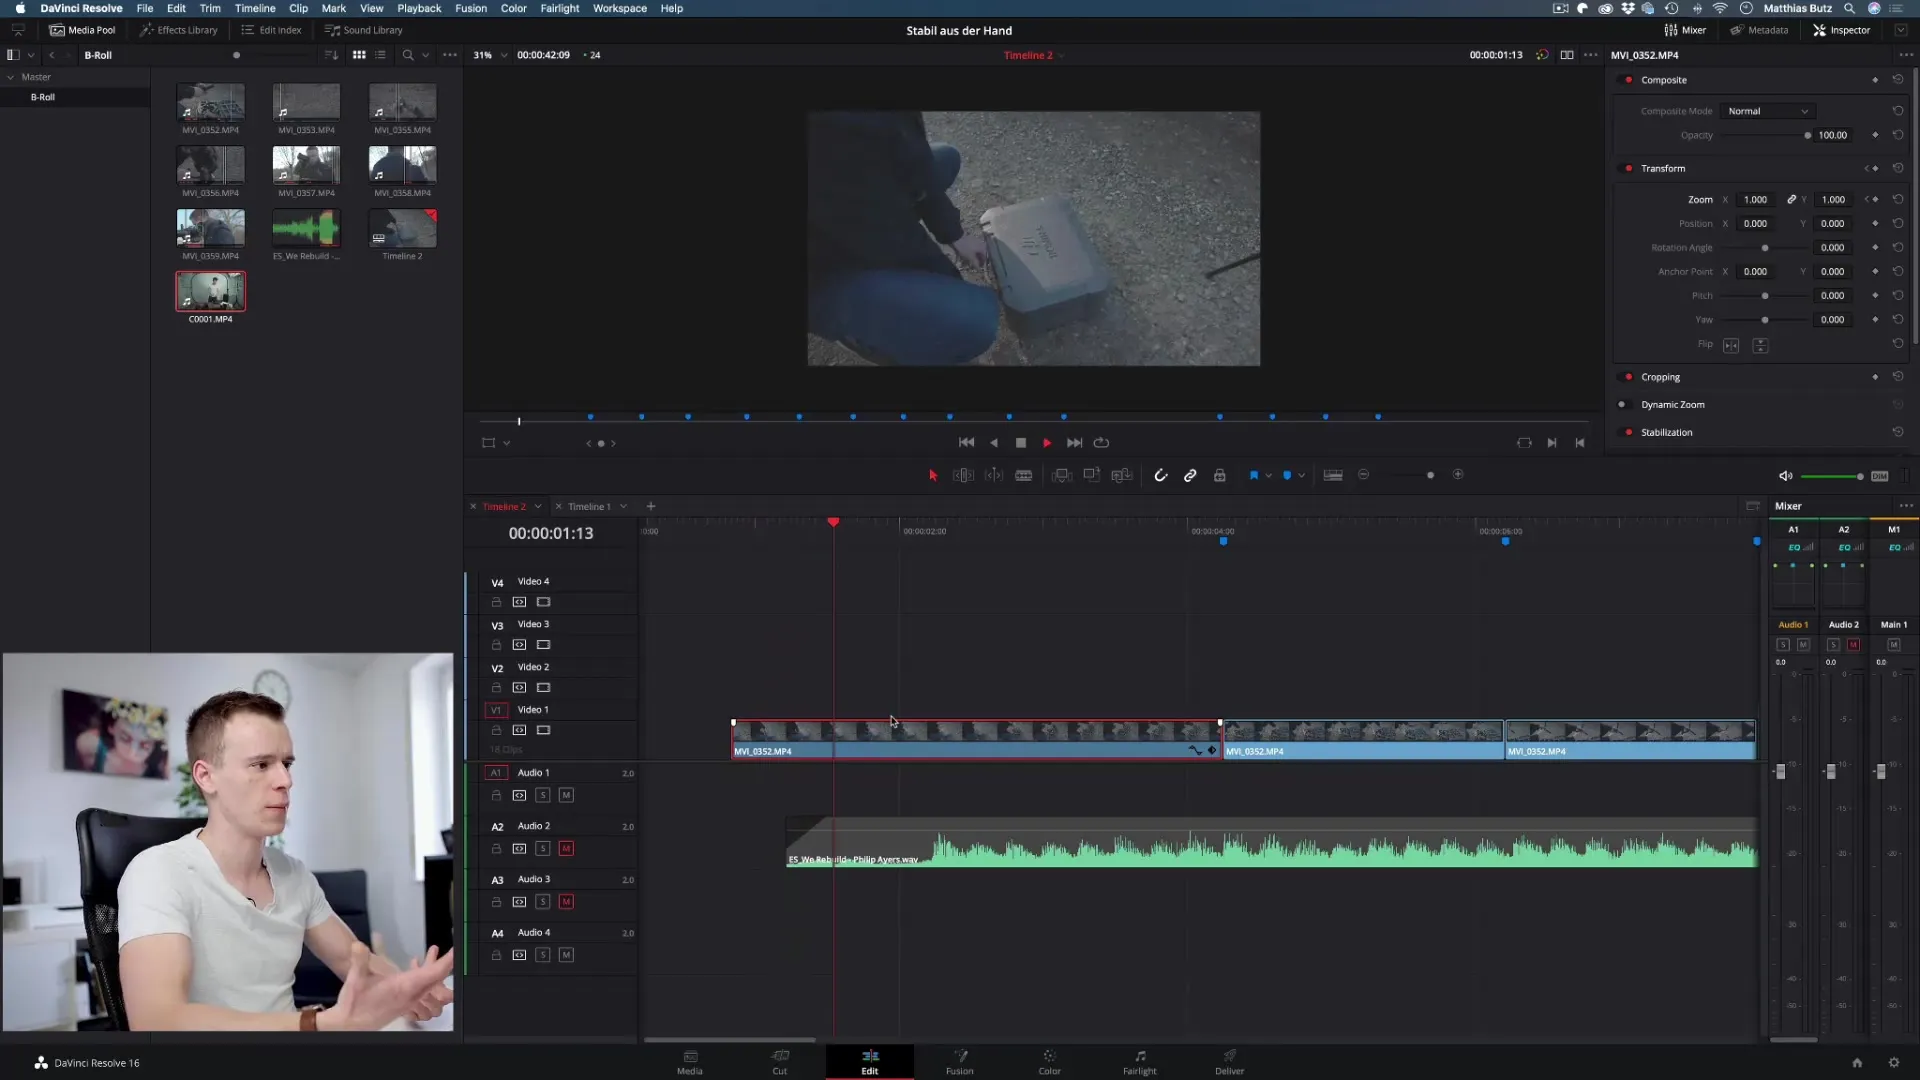
Task: Stop playback with the Stop button
Action: pyautogui.click(x=1021, y=443)
